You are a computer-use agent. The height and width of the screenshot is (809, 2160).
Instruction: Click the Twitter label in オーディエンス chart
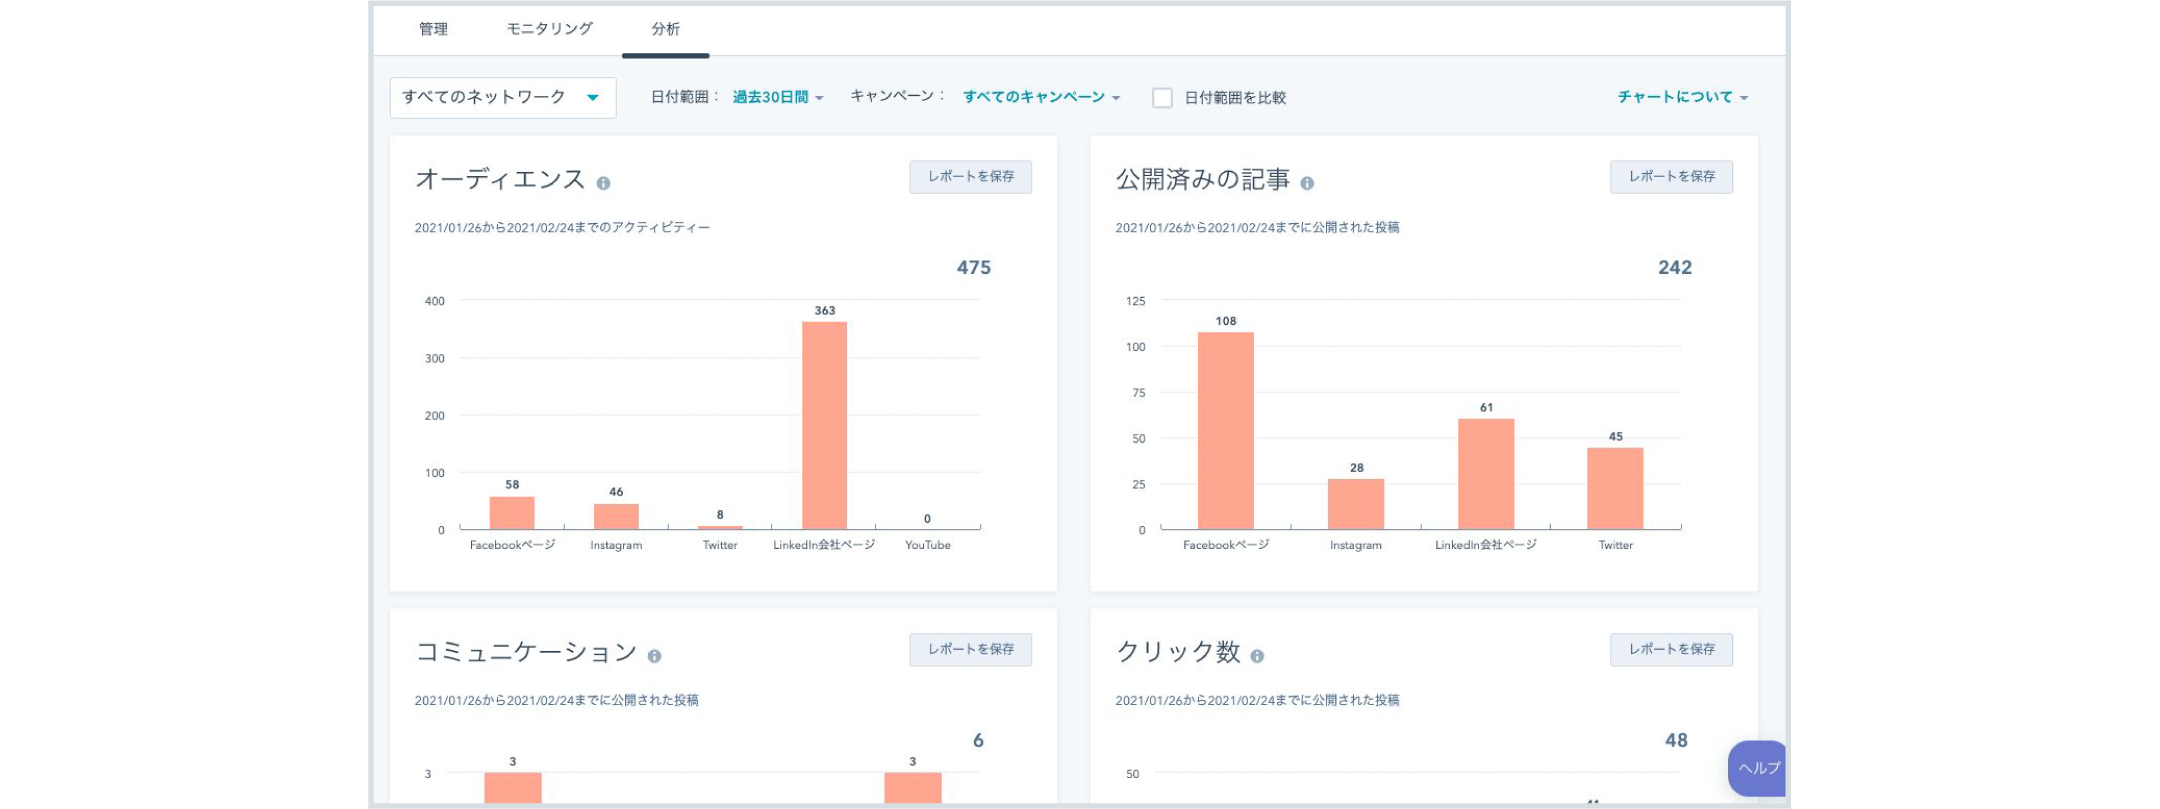(x=720, y=545)
